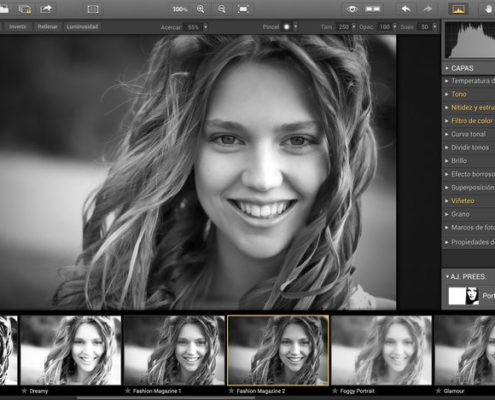This screenshot has height=400, width=495.
Task: Open the Suav 50 softness dropdown
Action: [434, 27]
